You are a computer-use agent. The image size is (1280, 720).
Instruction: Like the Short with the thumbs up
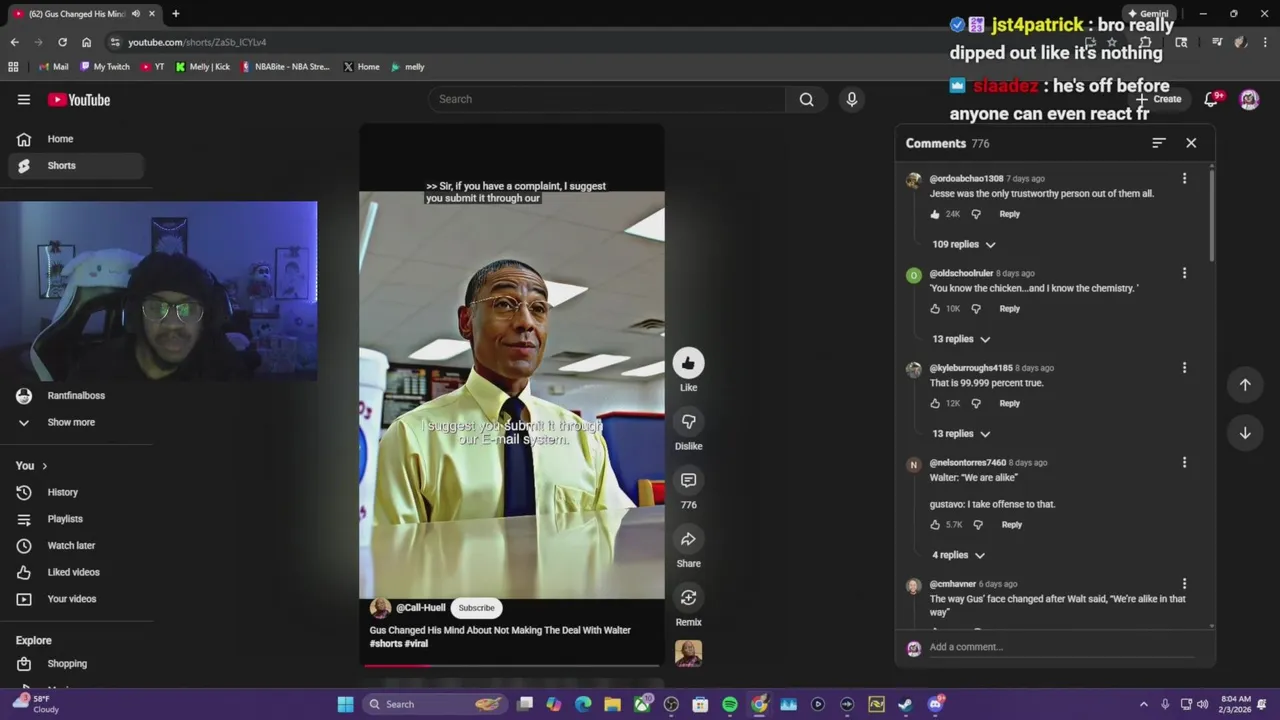click(x=688, y=363)
